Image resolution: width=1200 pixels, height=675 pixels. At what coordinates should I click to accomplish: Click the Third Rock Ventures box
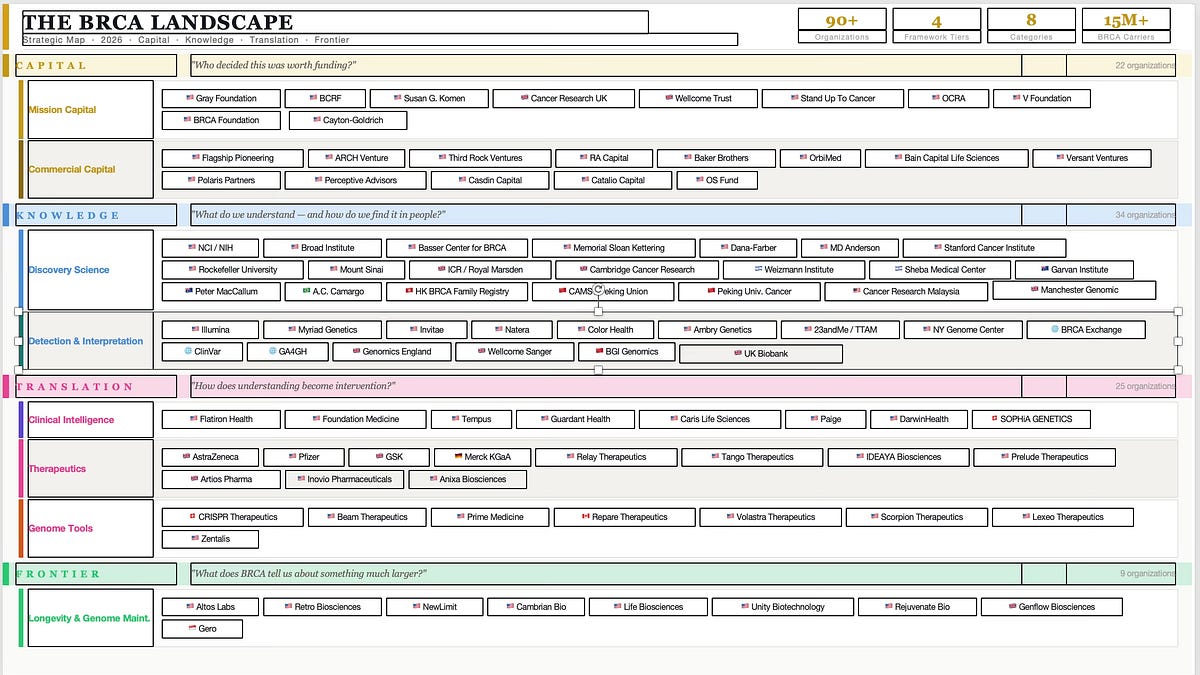pos(480,158)
